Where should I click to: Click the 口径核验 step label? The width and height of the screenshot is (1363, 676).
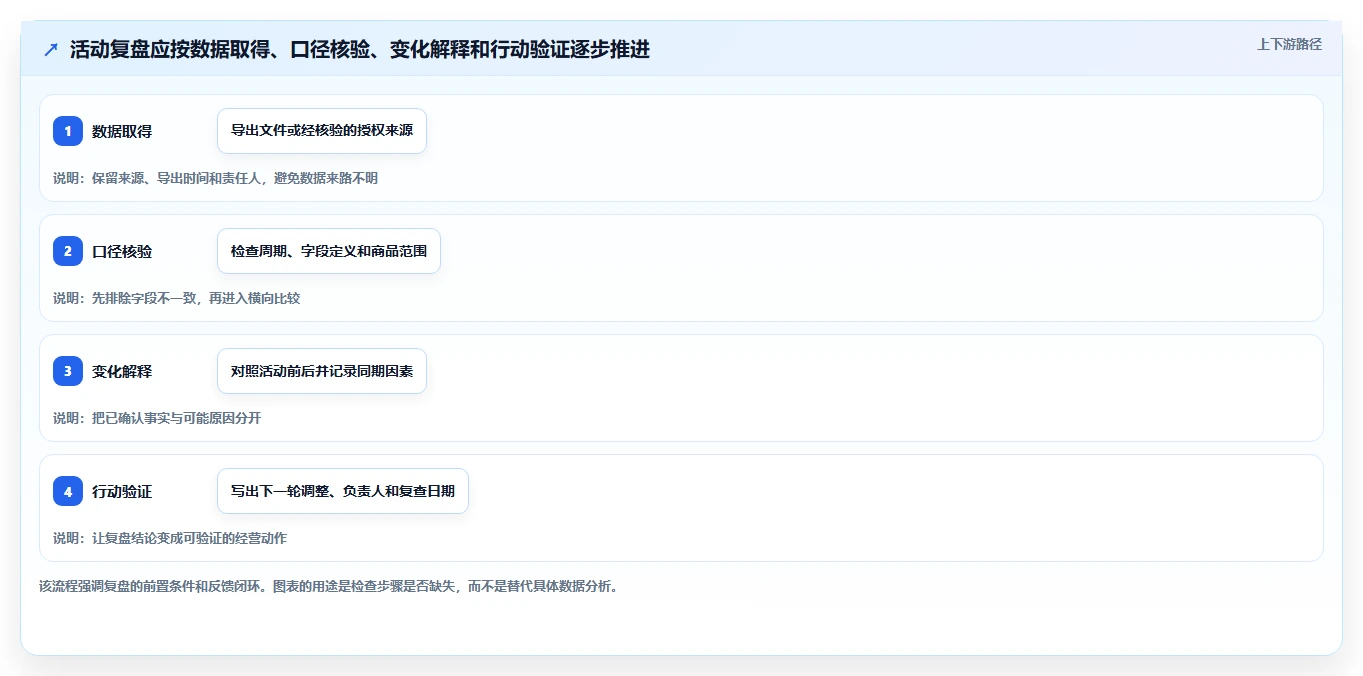click(122, 251)
